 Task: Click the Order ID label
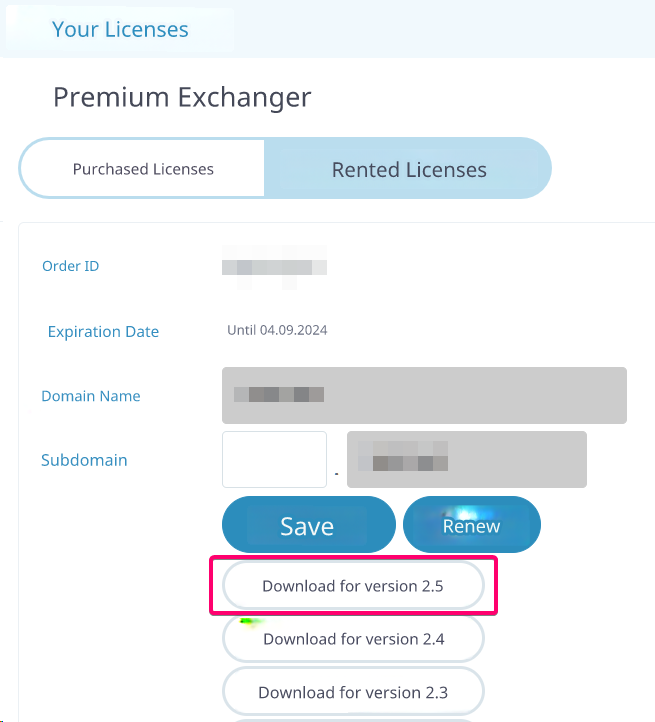tap(70, 266)
